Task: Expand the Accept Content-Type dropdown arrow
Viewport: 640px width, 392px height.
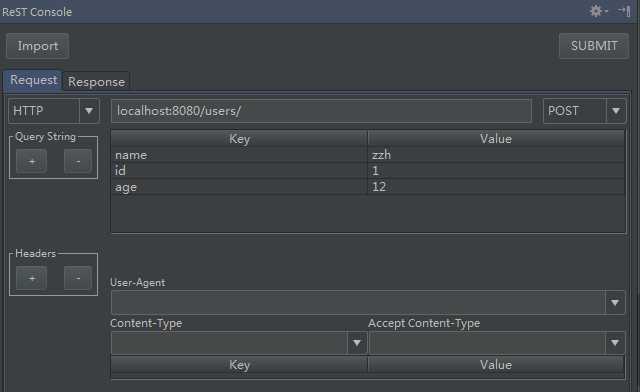Action: (615, 343)
